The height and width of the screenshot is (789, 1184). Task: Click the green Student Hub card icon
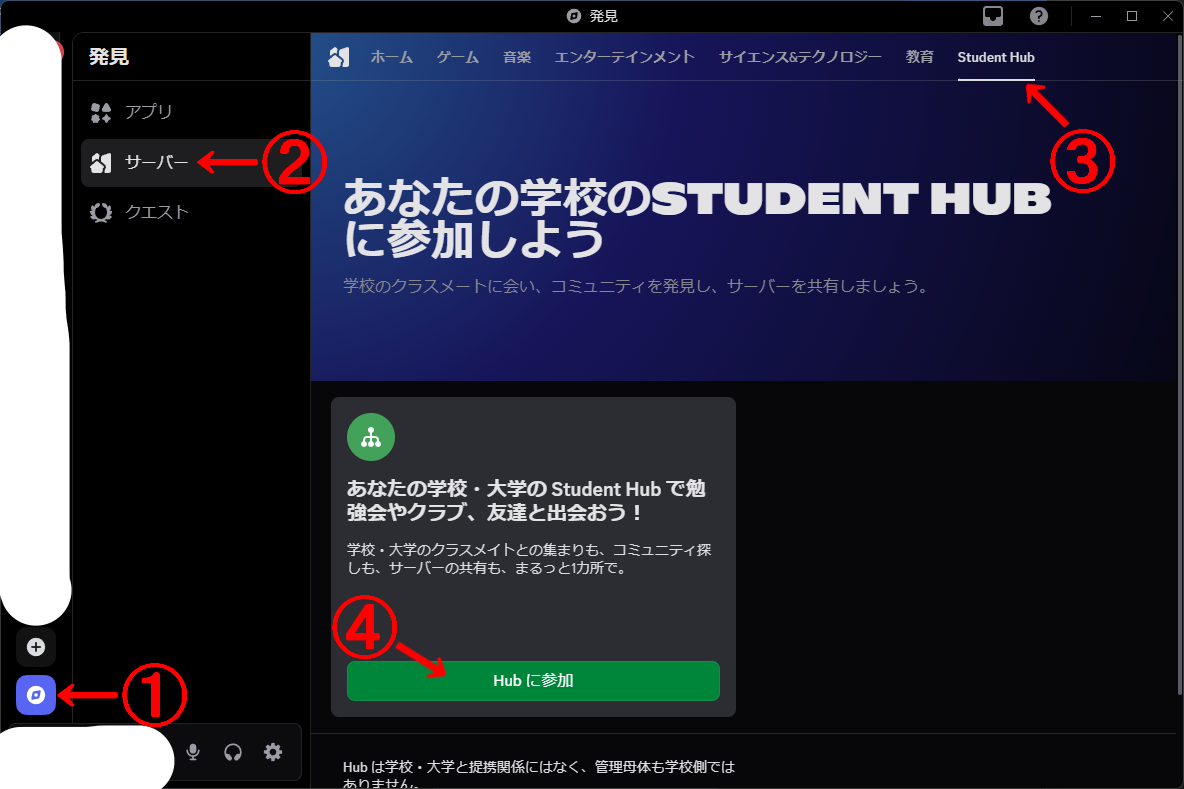click(370, 437)
